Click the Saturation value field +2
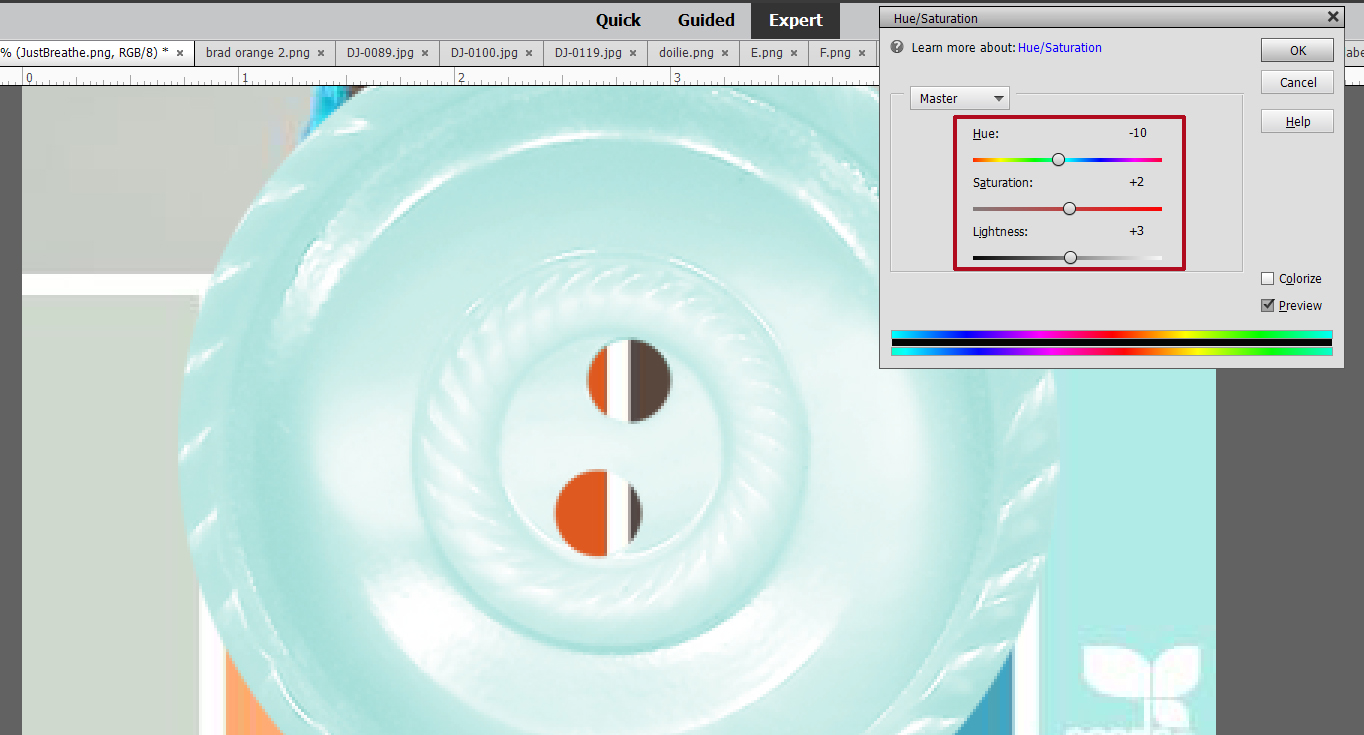 pos(1137,182)
